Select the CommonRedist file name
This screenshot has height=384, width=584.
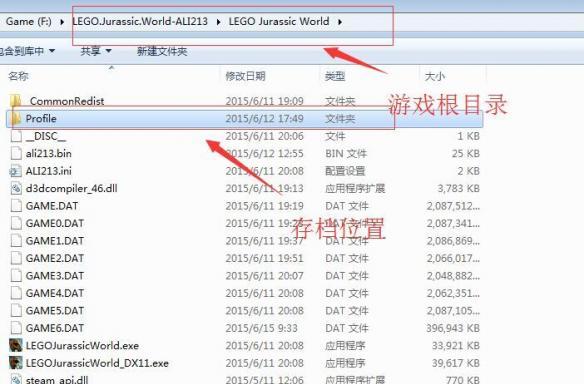(67, 101)
